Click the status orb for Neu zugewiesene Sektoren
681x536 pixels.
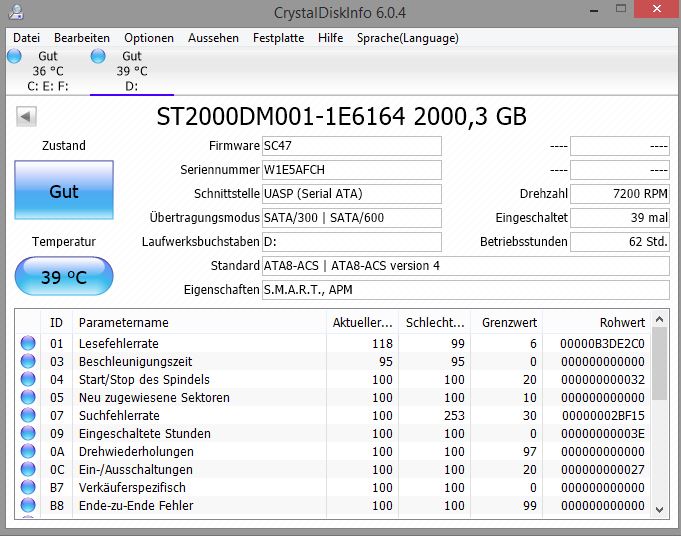28,397
